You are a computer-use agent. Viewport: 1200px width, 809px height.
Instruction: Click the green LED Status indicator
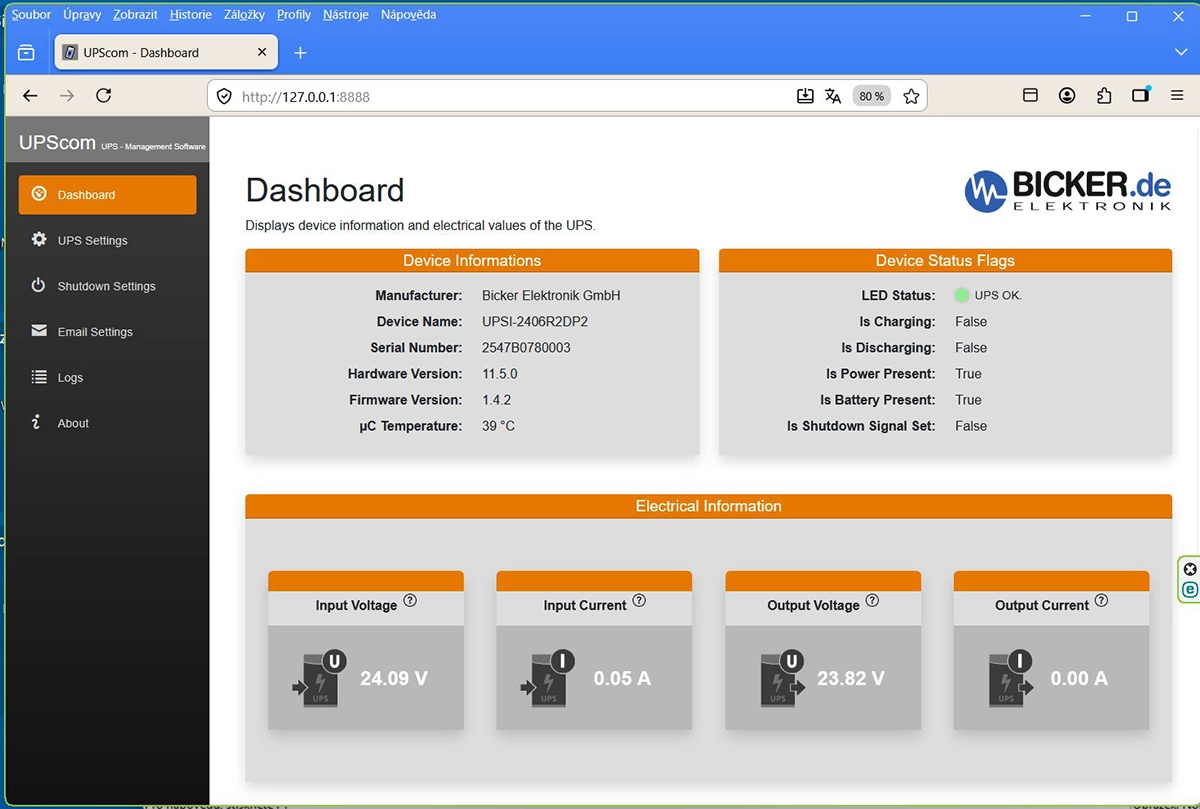tap(962, 295)
